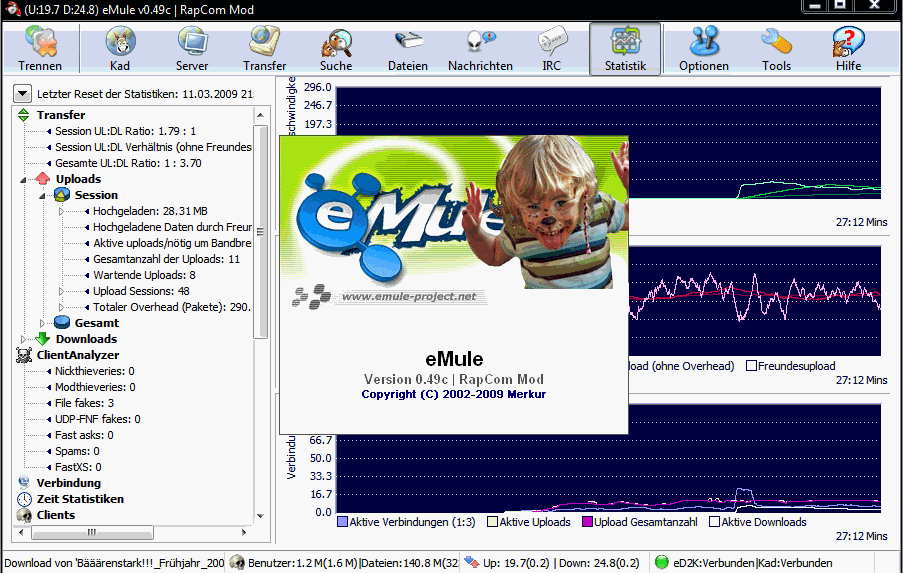Click the tree panel scroll-down arrow
The width and height of the screenshot is (903, 573).
pos(260,516)
